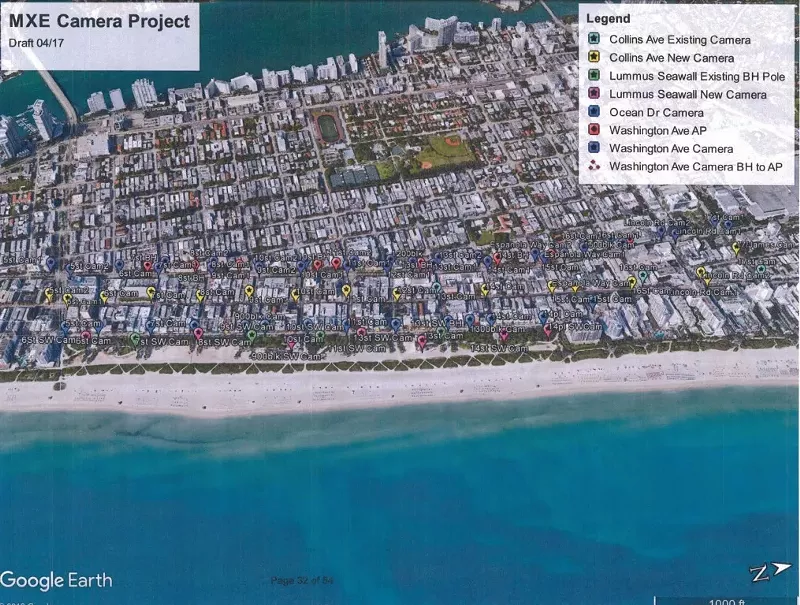
Task: Click the Washington Ave AP red legend icon
Action: coord(593,130)
